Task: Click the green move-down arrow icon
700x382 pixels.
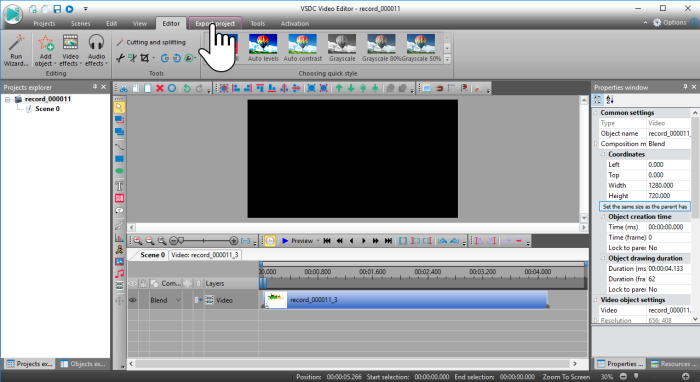Action: click(351, 88)
